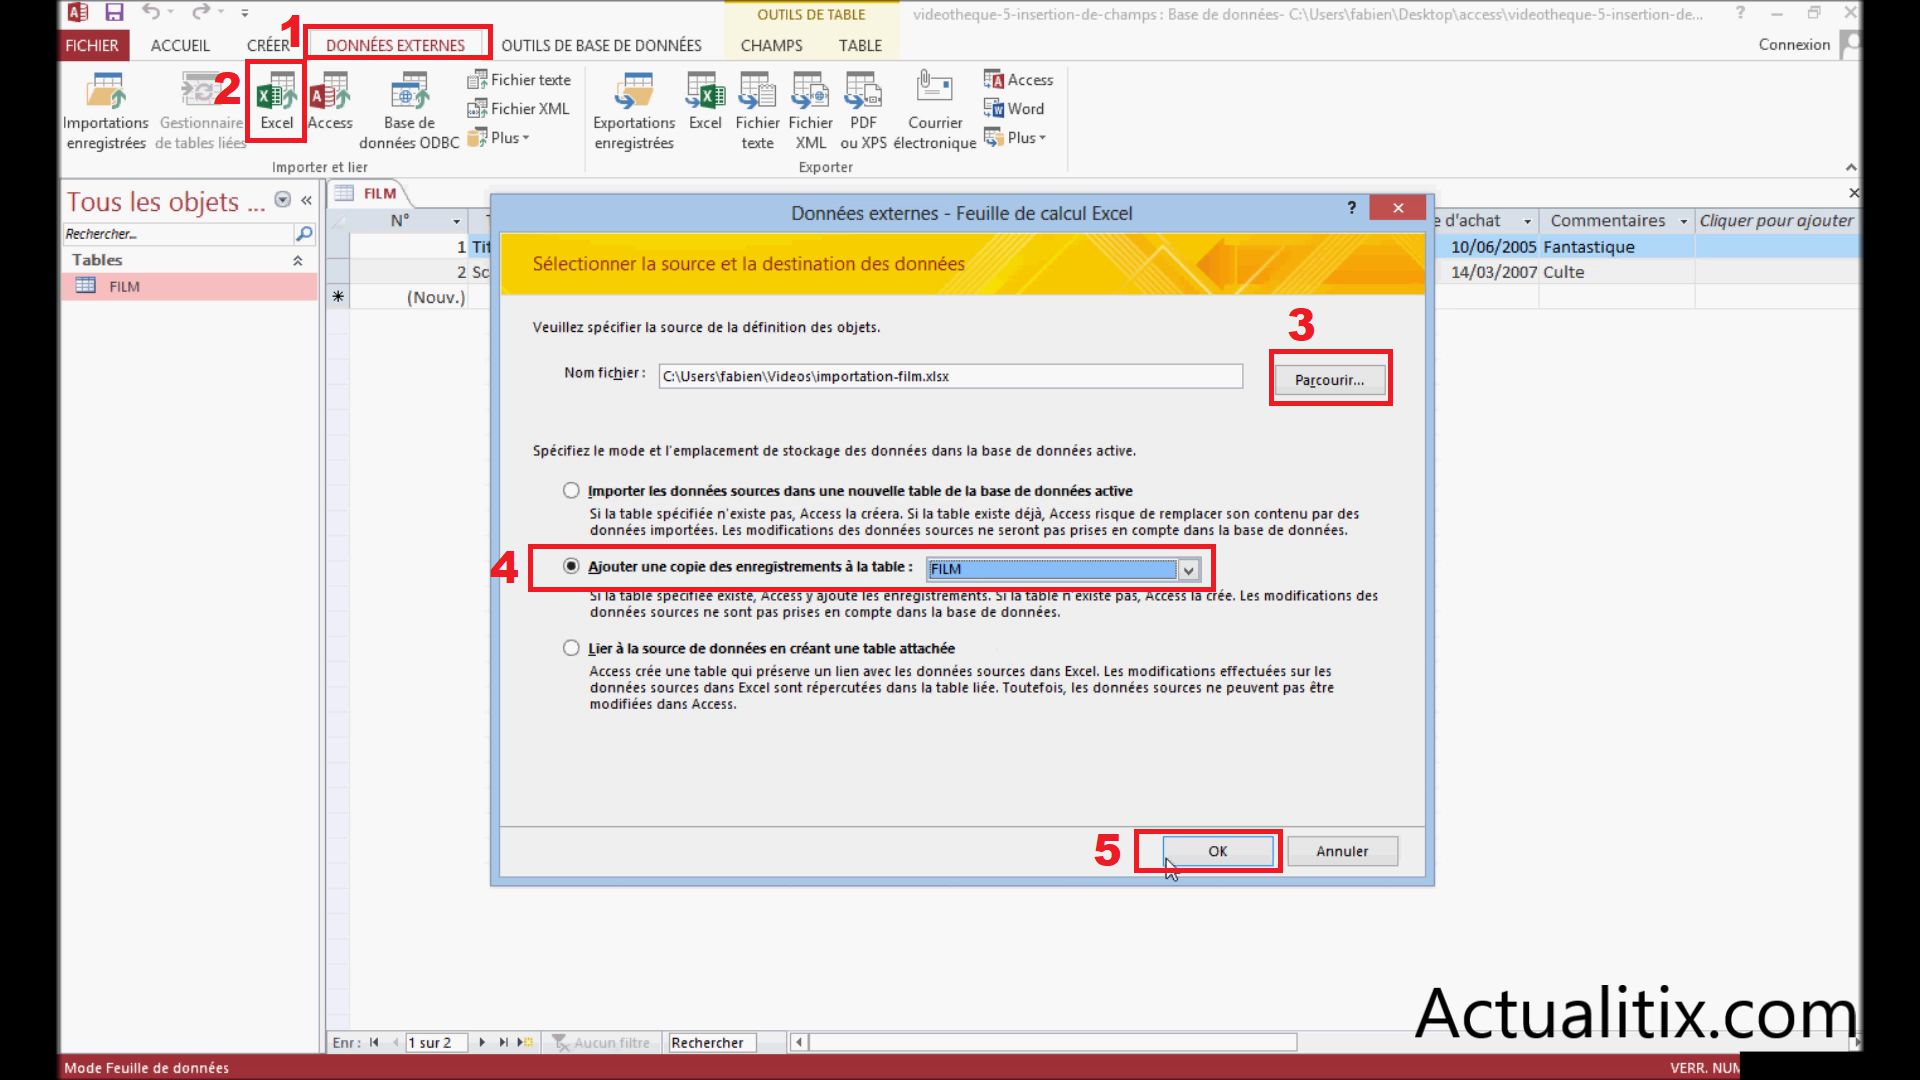This screenshot has width=1920, height=1080.
Task: Open Date d'achat column dropdown arrow
Action: [x=1527, y=221]
